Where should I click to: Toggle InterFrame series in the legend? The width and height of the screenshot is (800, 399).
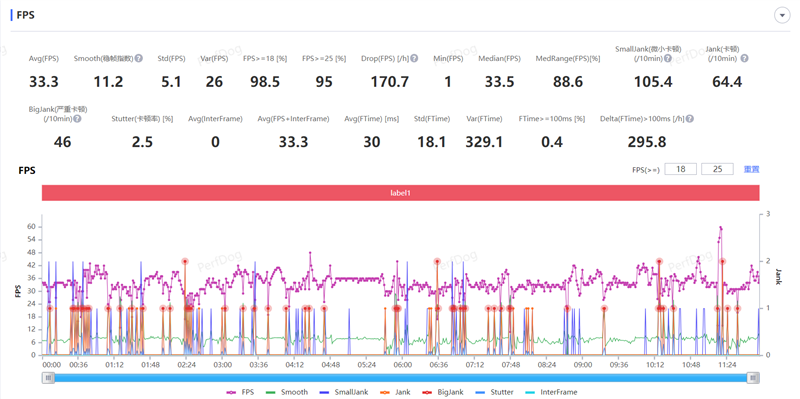pyautogui.click(x=553, y=392)
